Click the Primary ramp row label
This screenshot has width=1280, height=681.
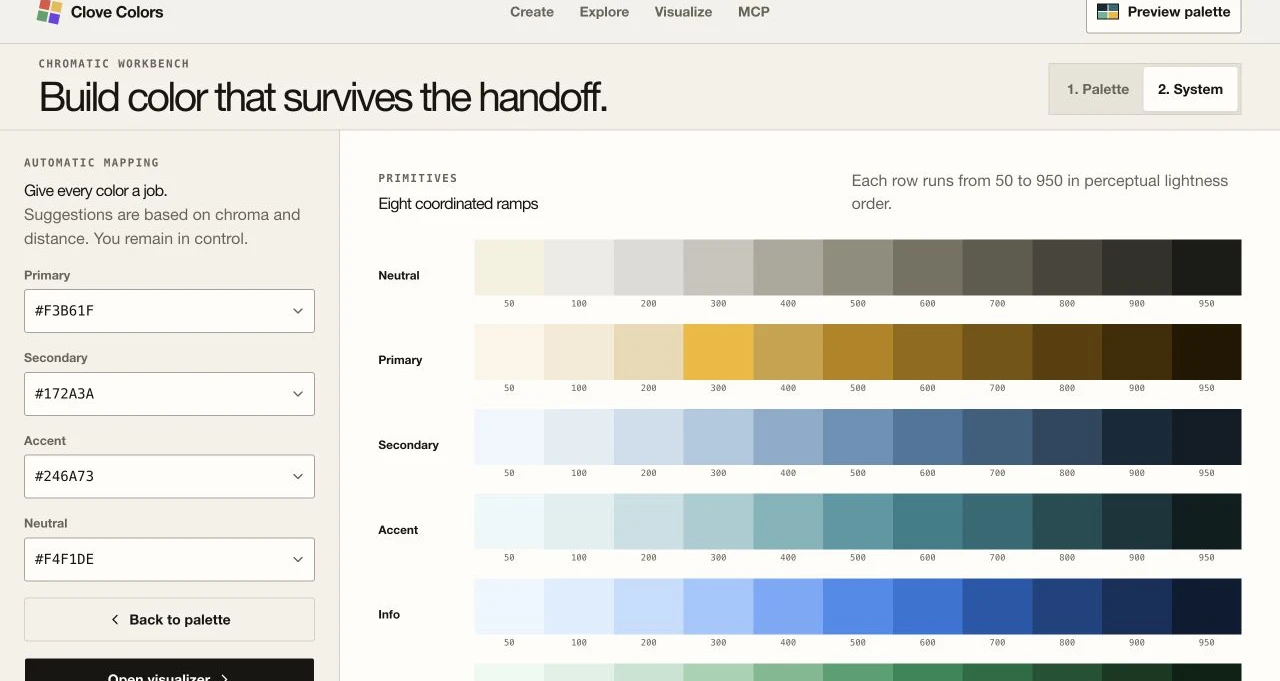tap(400, 360)
